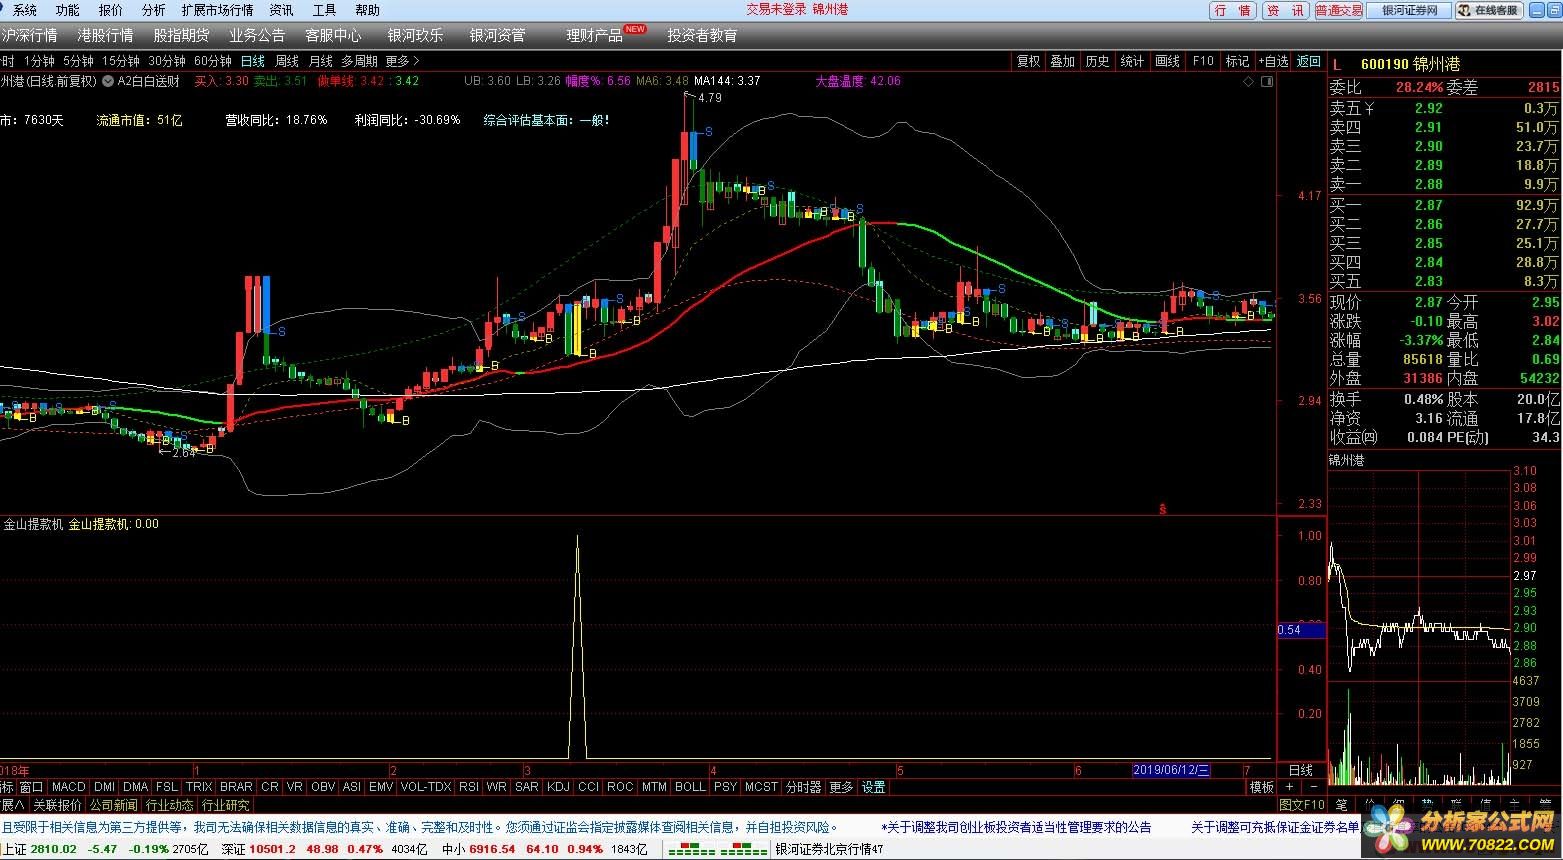Click the 金山提款机 sub-indicator label

click(x=33, y=524)
